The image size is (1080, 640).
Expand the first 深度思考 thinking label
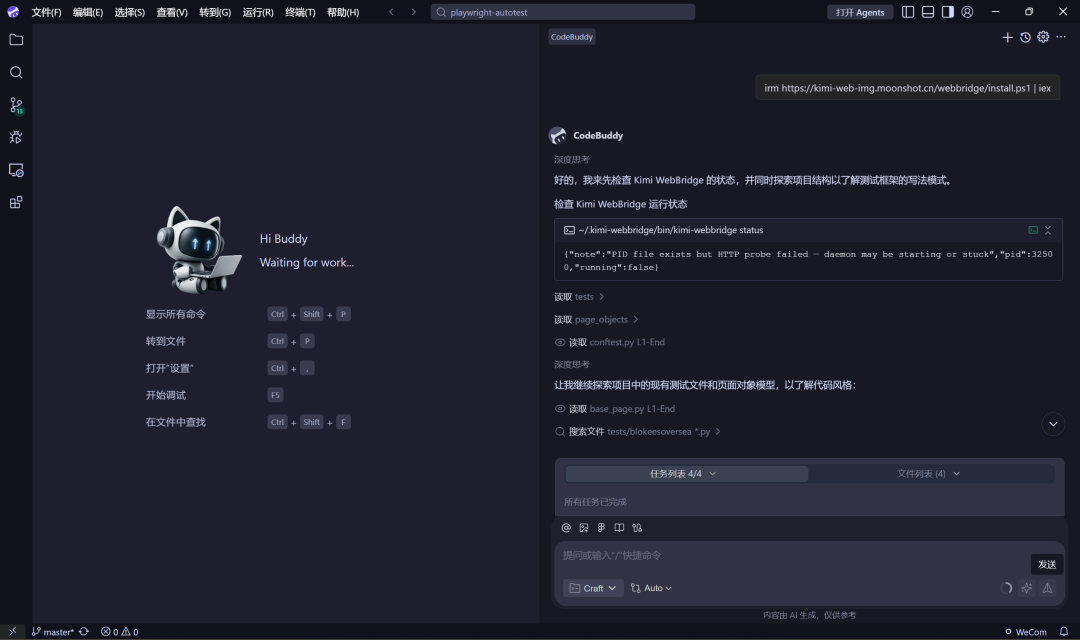(x=572, y=160)
